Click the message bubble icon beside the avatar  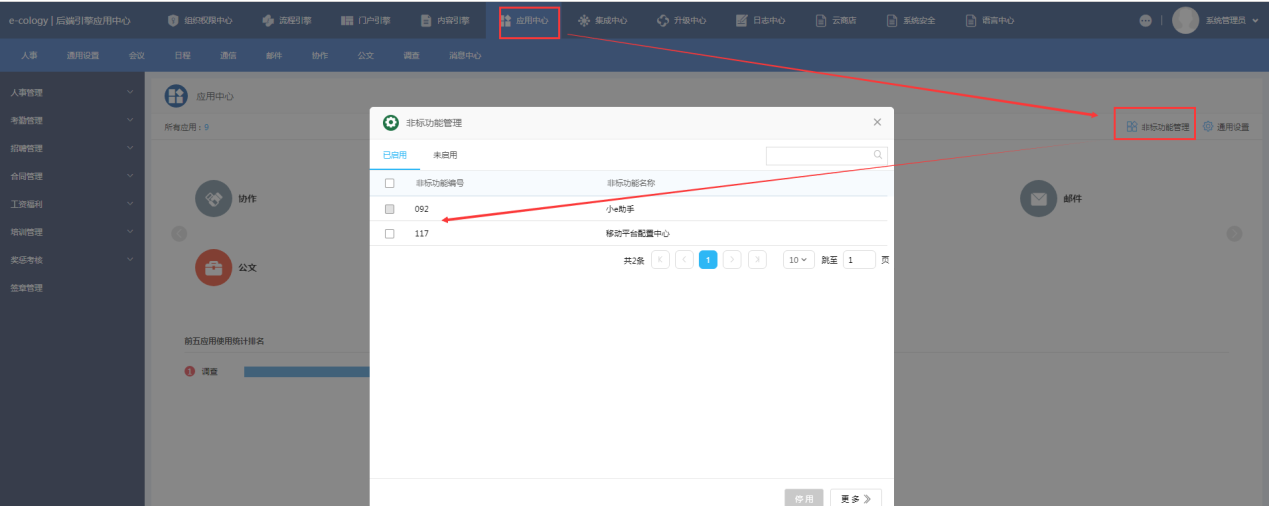[1145, 21]
